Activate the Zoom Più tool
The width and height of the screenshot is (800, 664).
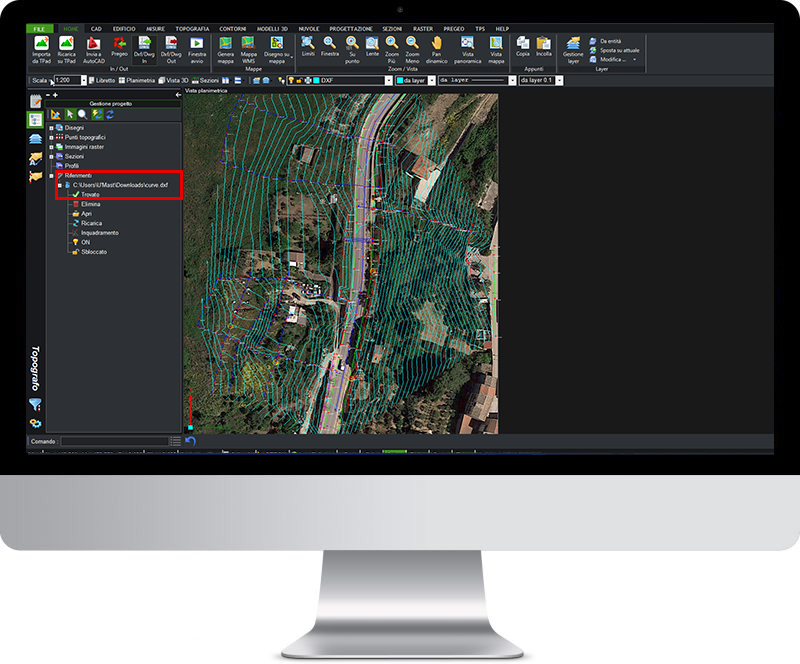point(391,43)
